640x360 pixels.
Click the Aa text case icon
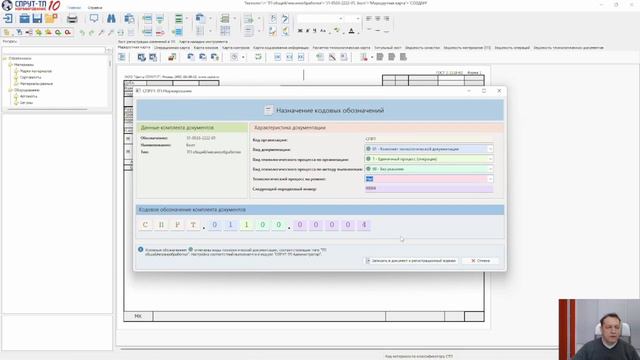(x=323, y=31)
